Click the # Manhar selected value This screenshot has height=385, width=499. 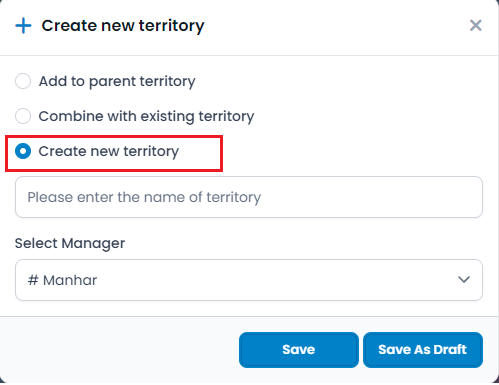tap(62, 280)
